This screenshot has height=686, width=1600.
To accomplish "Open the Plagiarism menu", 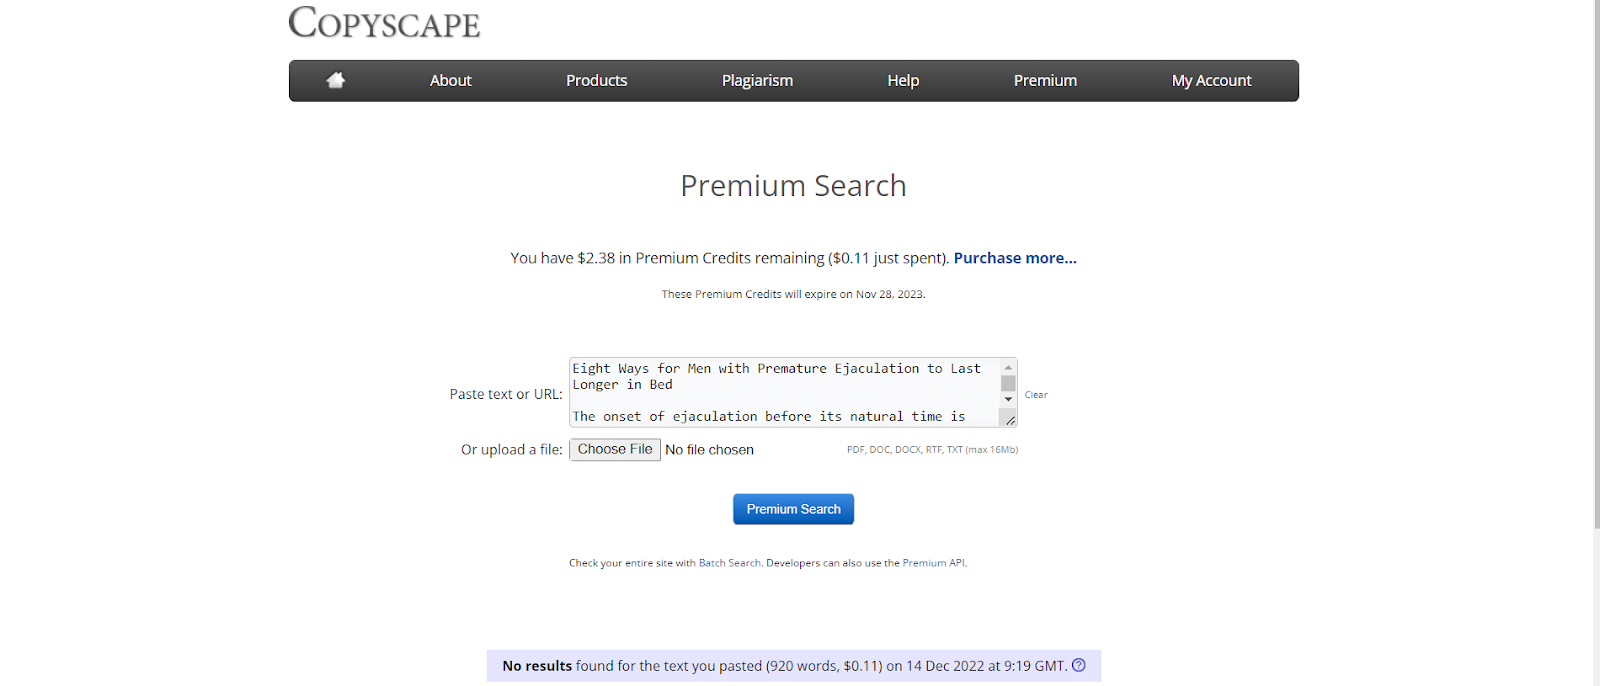I will (757, 81).
